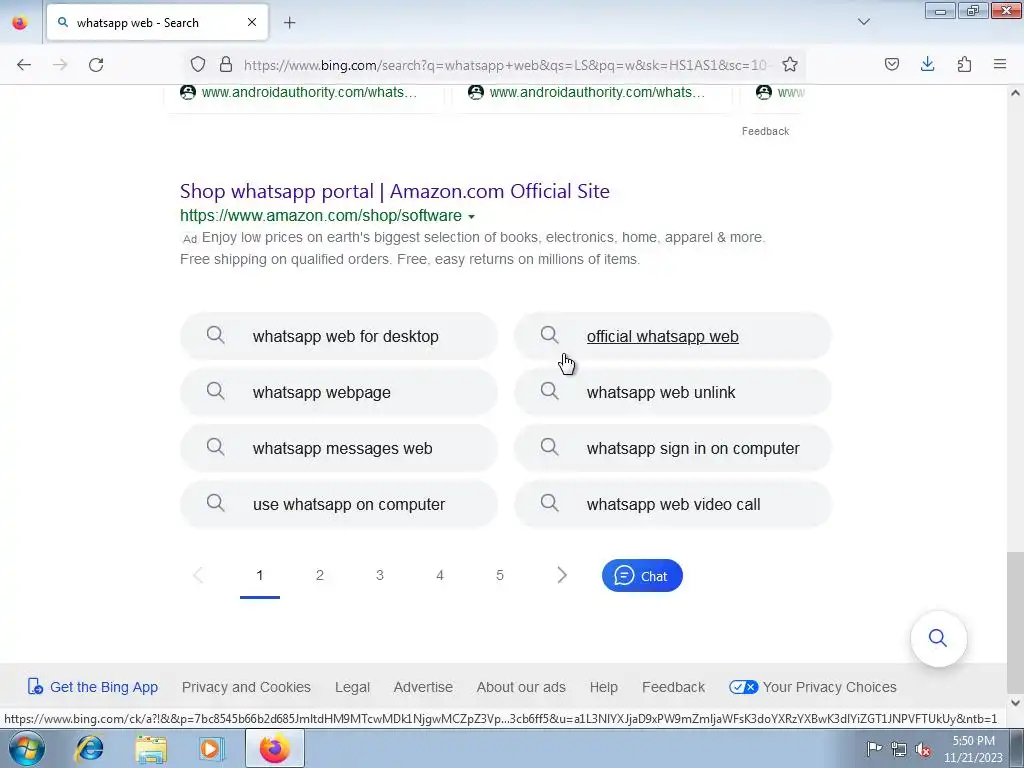The height and width of the screenshot is (768, 1024).
Task: Open 'Shop whatsapp portal | Amazon.com Official Site'
Action: coord(394,191)
